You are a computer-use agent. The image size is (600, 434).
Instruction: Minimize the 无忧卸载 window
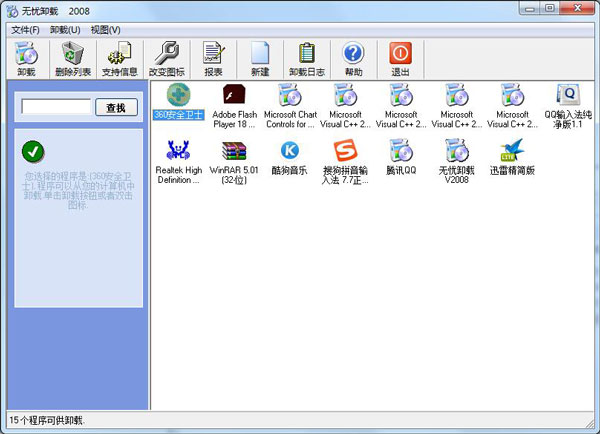coord(530,8)
